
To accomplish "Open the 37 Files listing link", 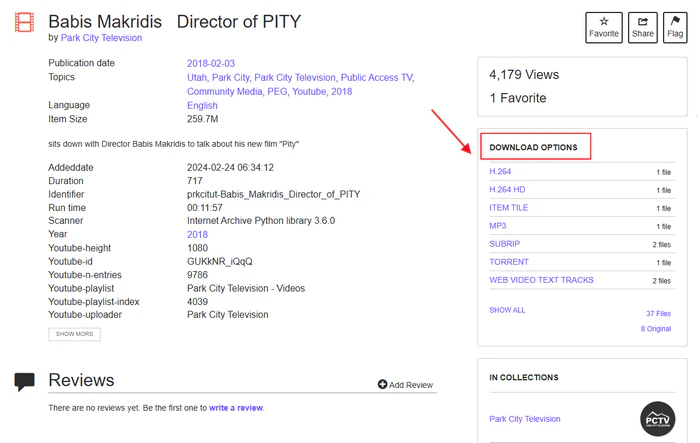I will 658,313.
